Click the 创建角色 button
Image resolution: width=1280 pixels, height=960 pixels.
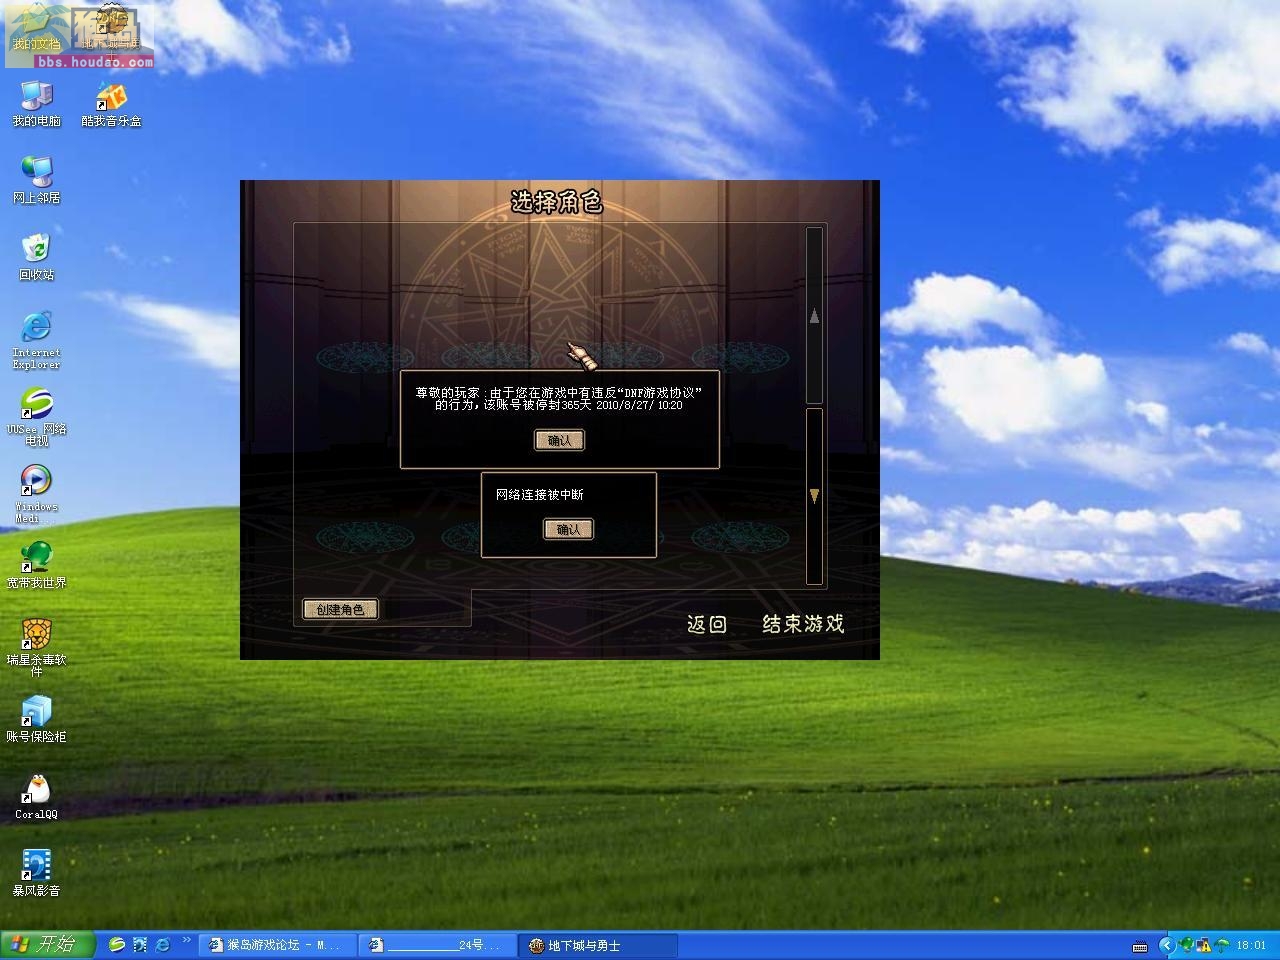[340, 609]
